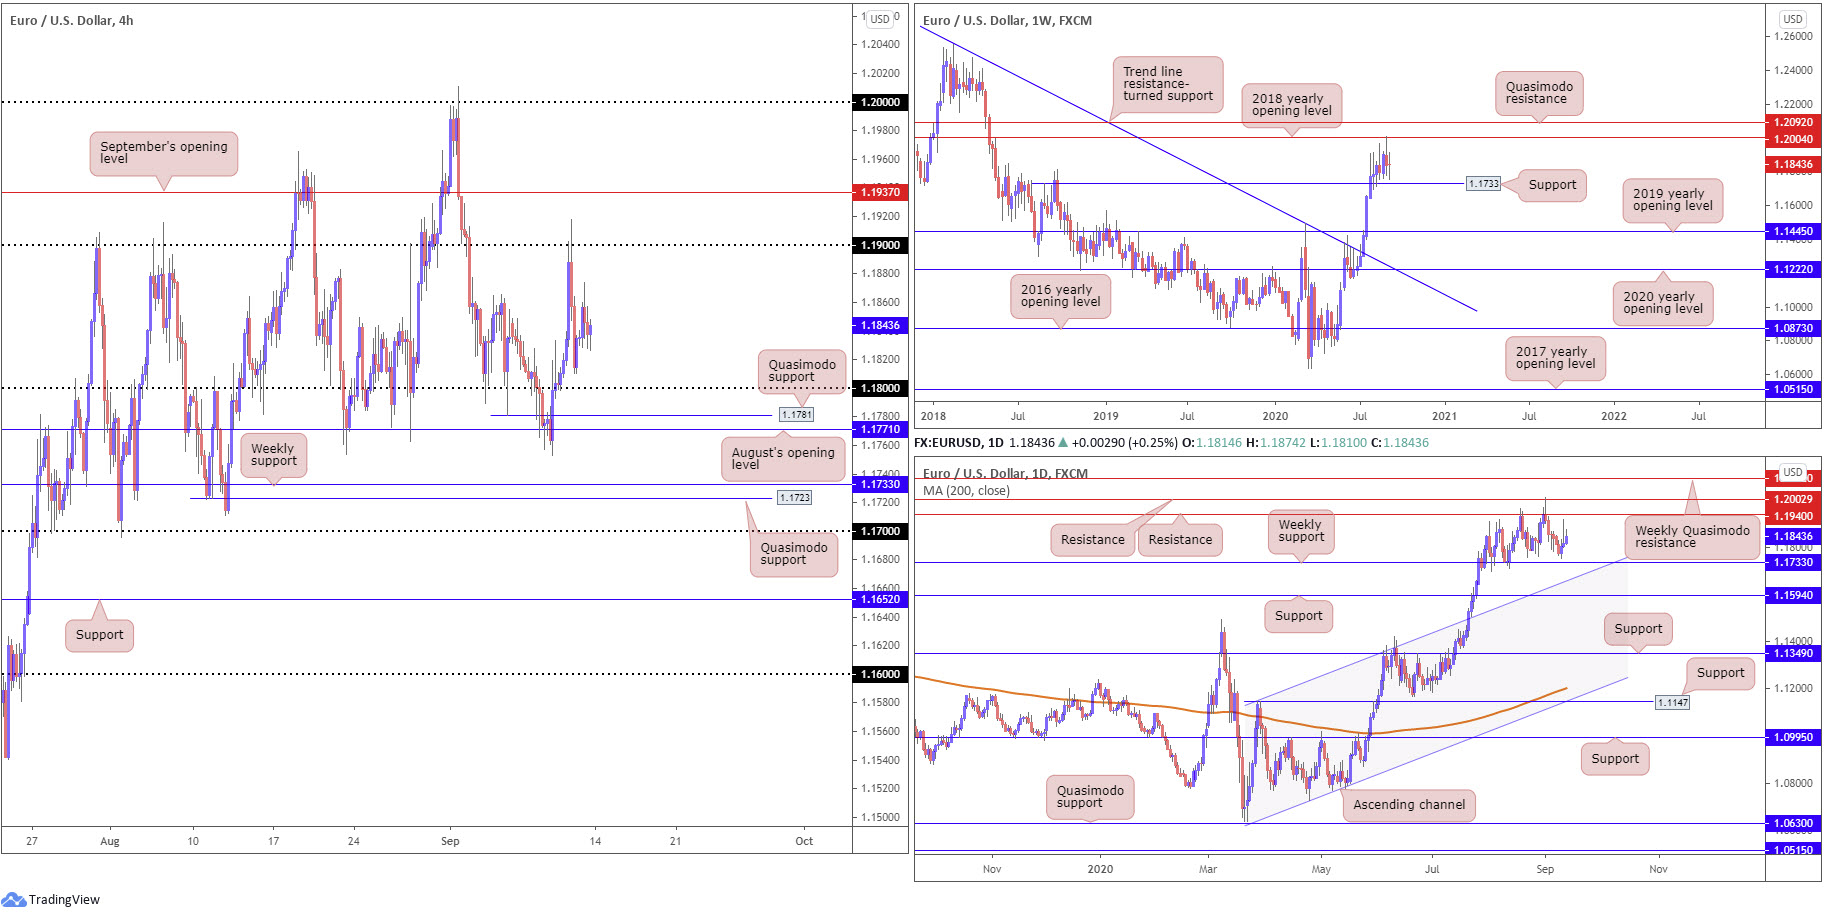Screen dimensions: 1825x914
Task: Click the 'MA (200, close)' indicator label
Action: click(x=966, y=490)
